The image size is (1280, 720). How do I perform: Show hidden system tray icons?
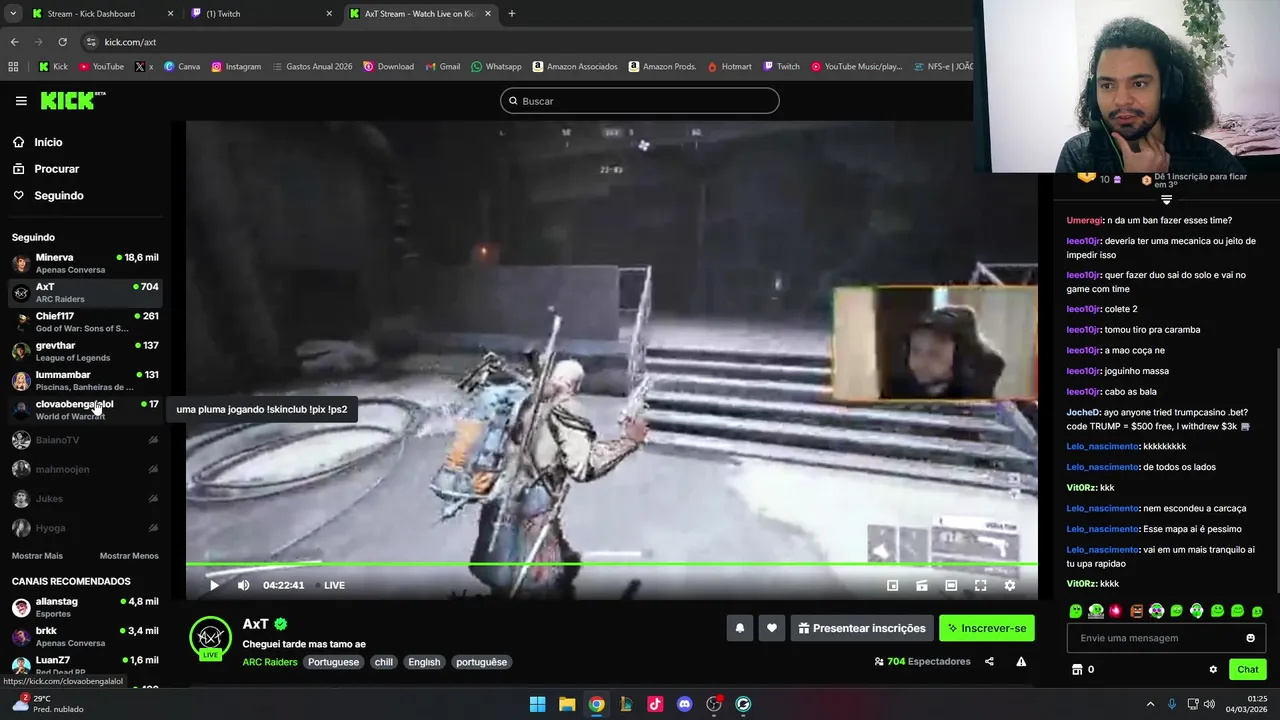[x=1150, y=704]
